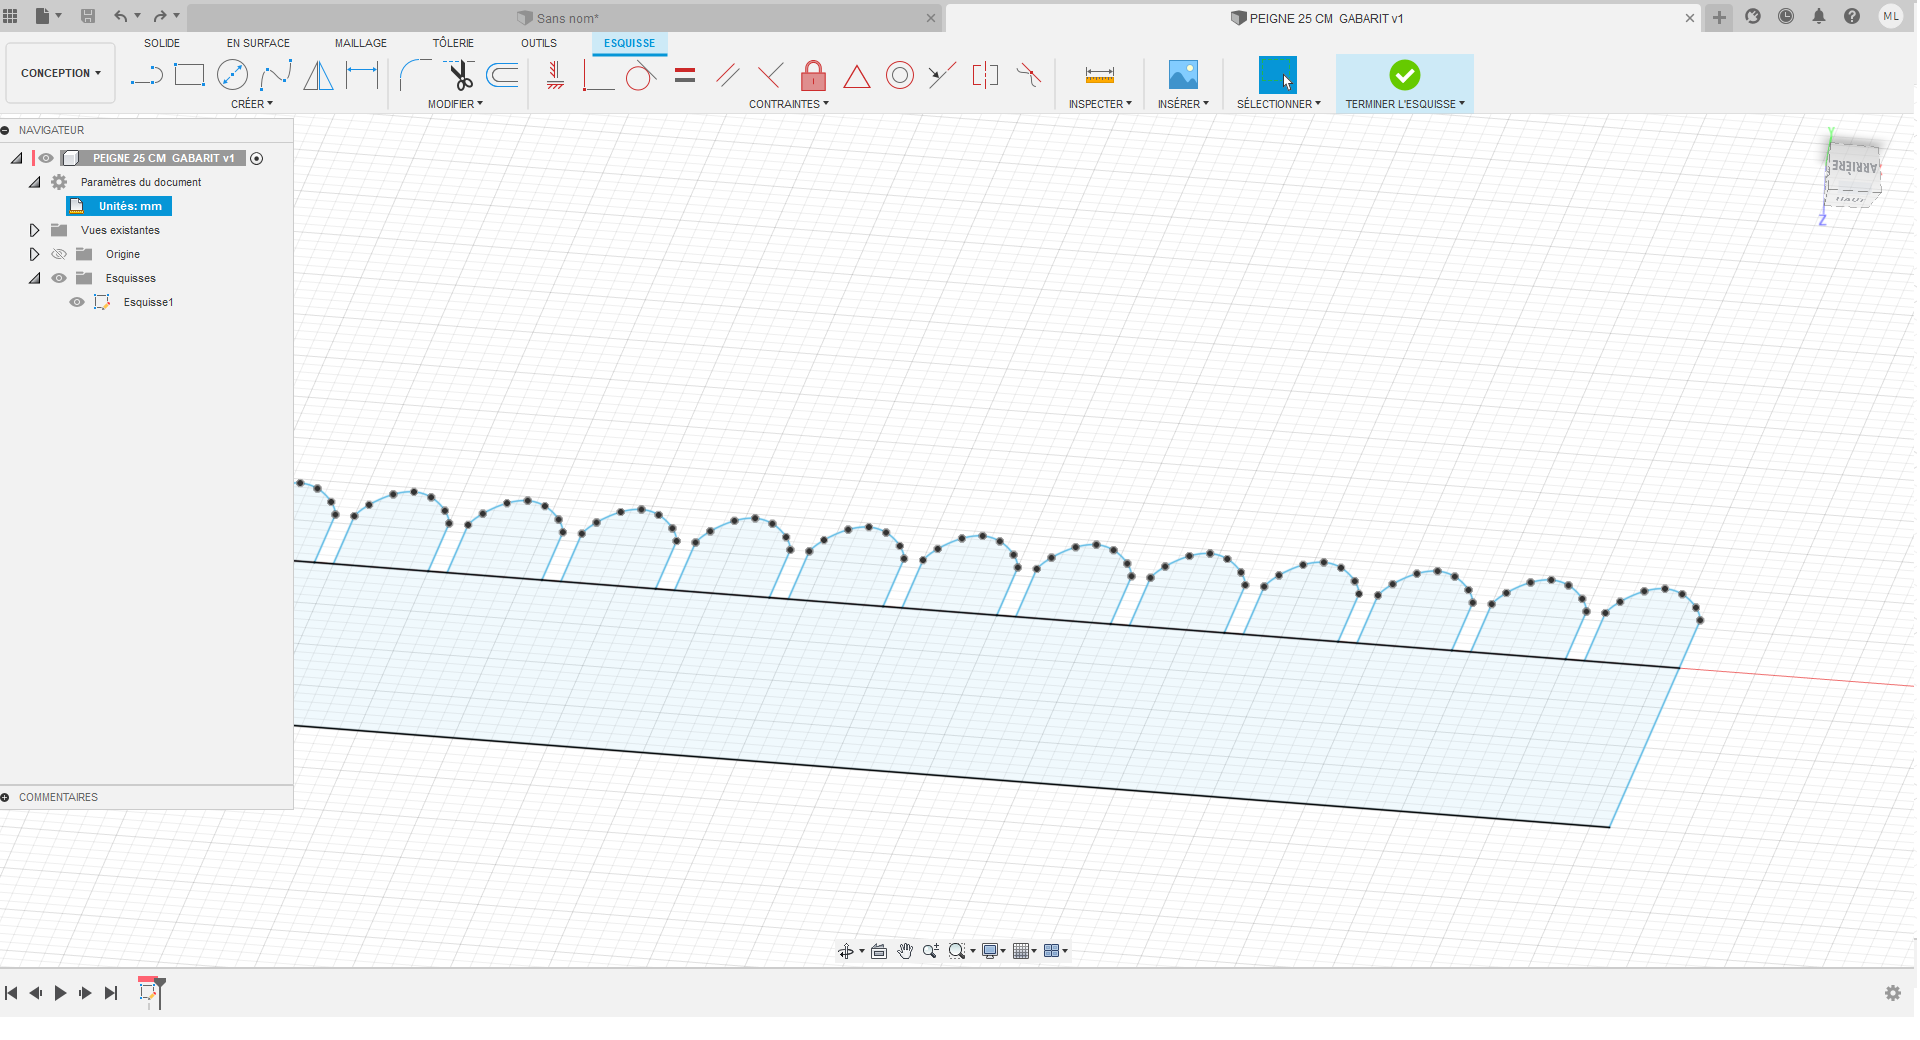The height and width of the screenshot is (1040, 1920).
Task: Apply the Perpendicular constraint
Action: (x=770, y=75)
